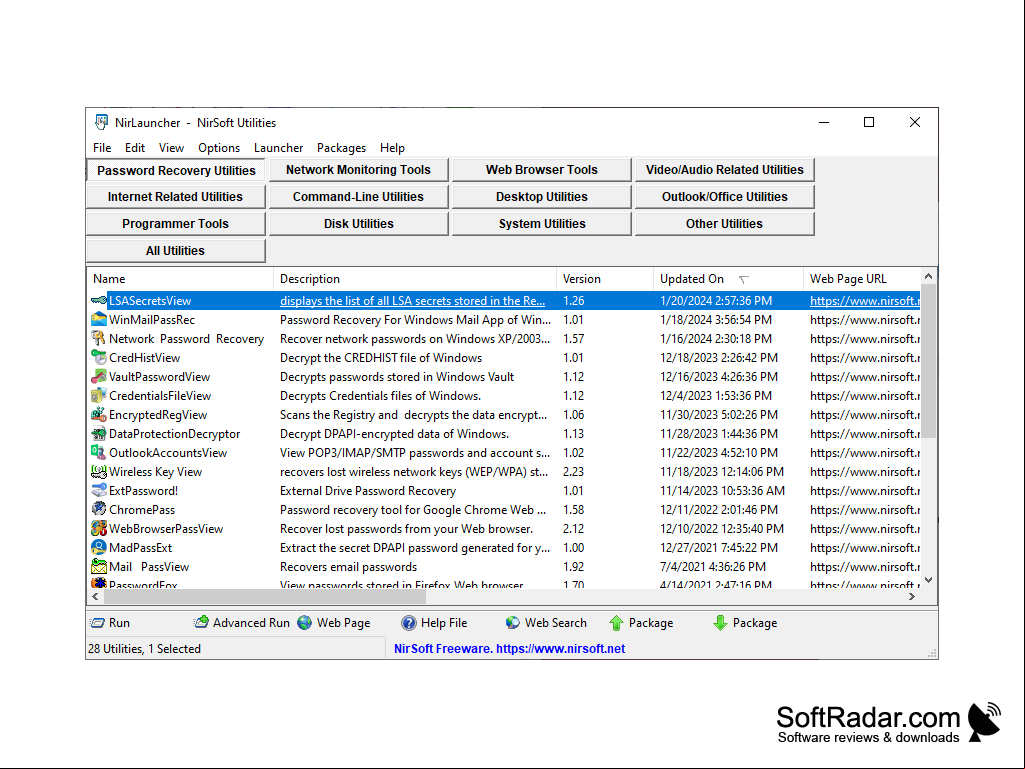
Task: Click the MadPassExt row icon
Action: tap(99, 547)
